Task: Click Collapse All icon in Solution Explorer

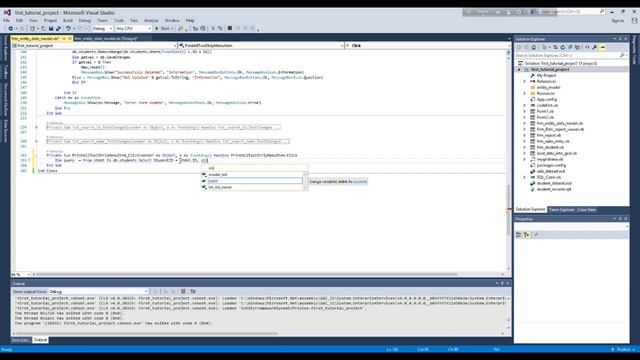Action: [570, 47]
